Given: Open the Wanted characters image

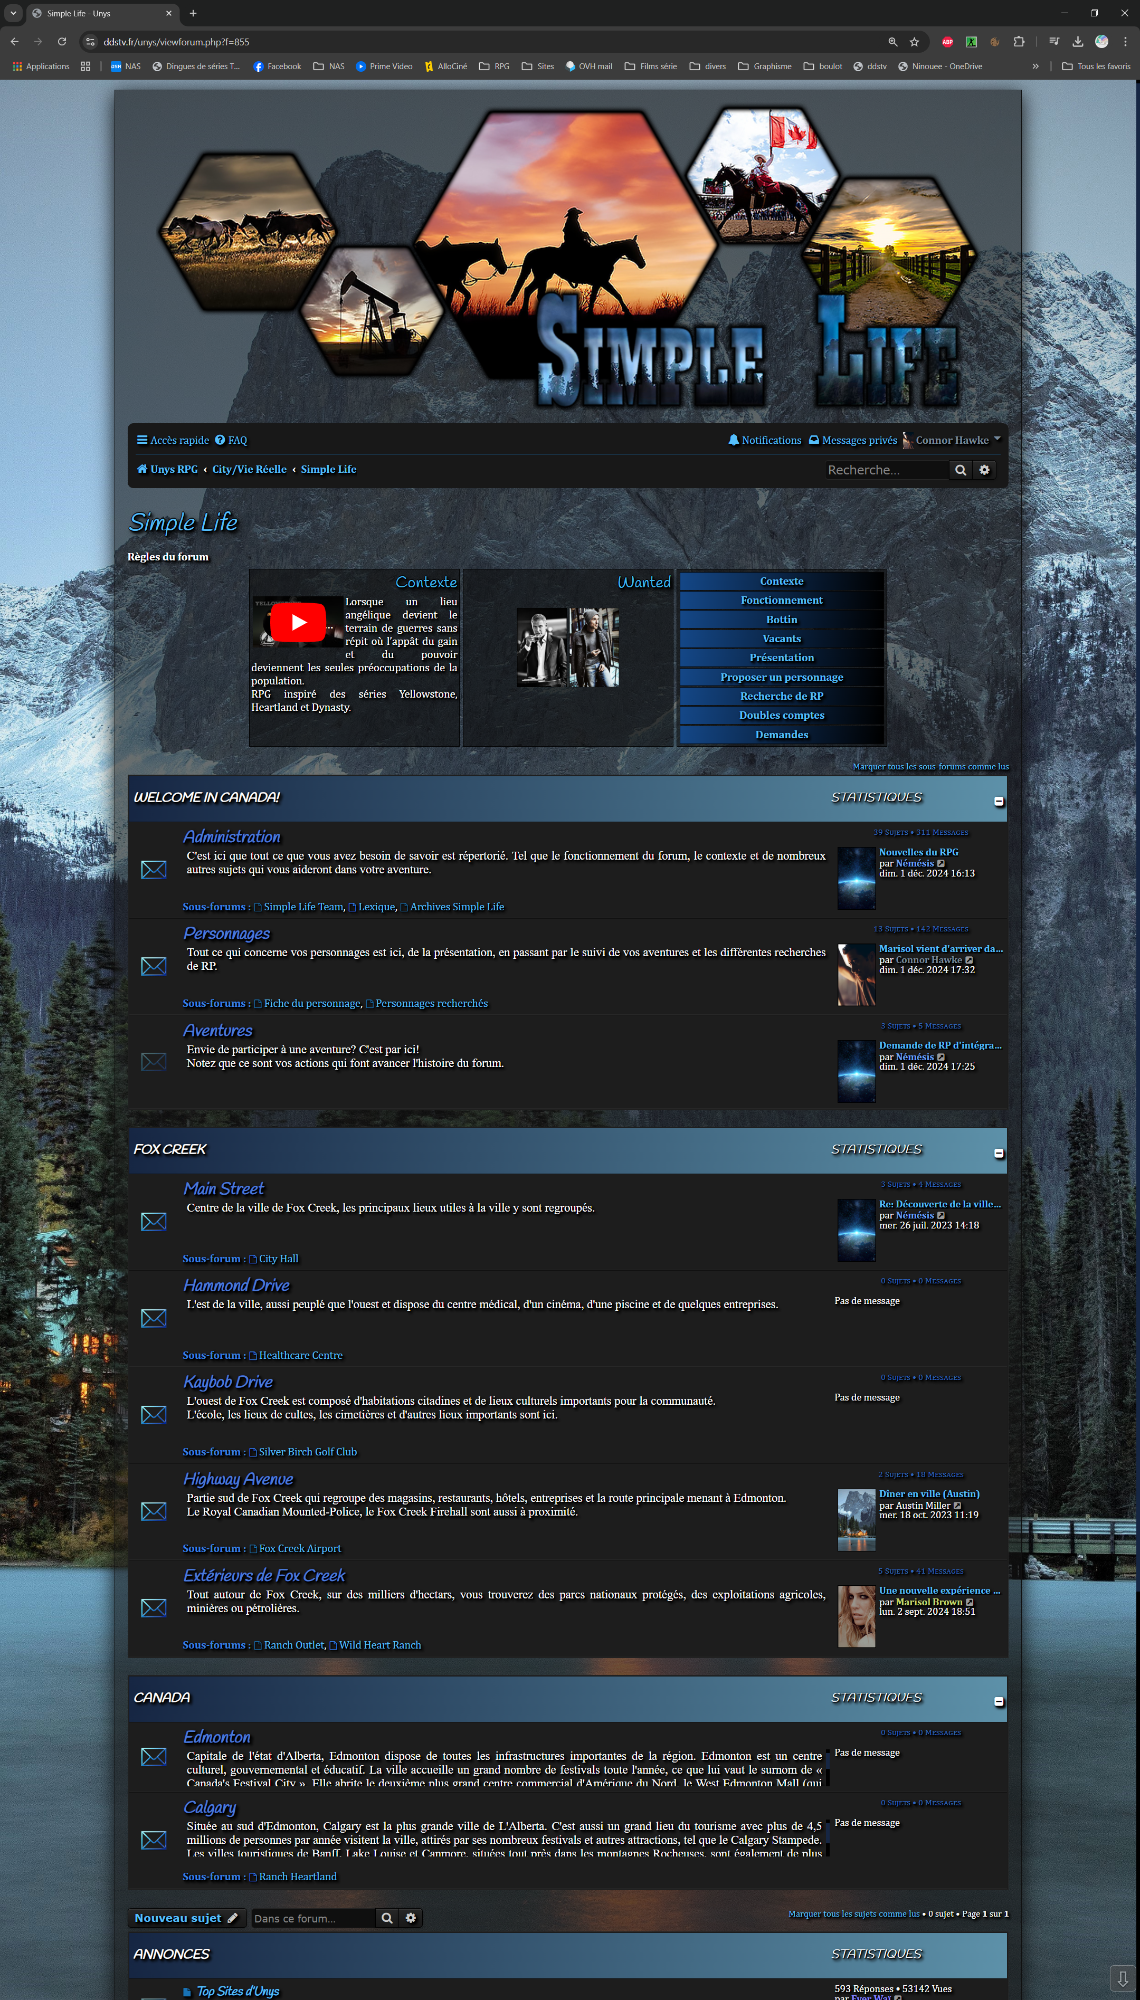Looking at the screenshot, I should (568, 647).
